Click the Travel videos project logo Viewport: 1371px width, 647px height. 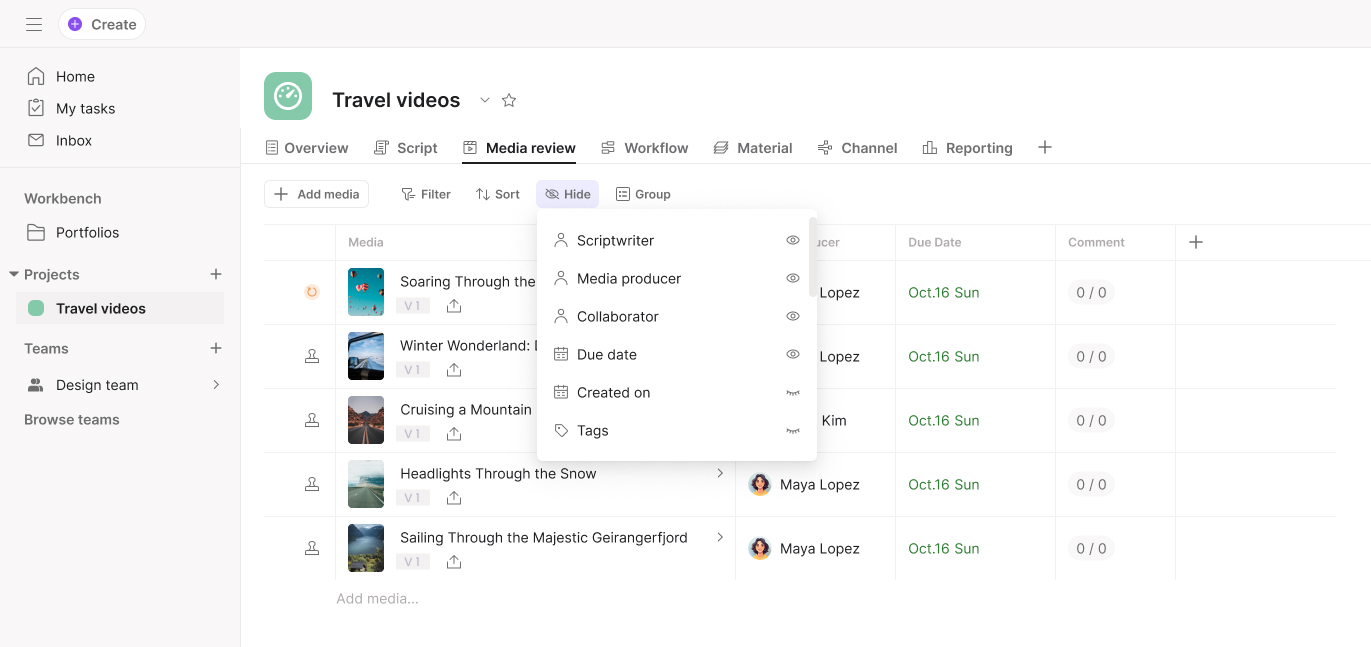tap(288, 96)
